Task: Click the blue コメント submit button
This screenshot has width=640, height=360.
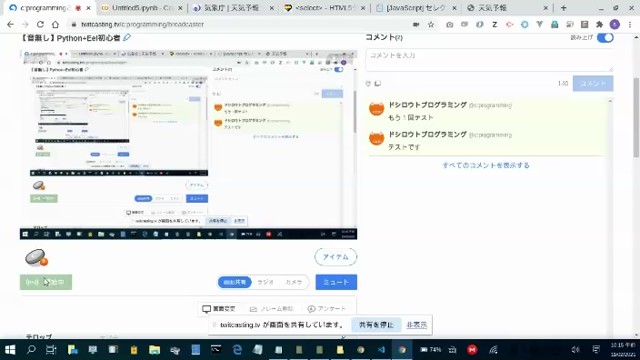Action: (593, 83)
